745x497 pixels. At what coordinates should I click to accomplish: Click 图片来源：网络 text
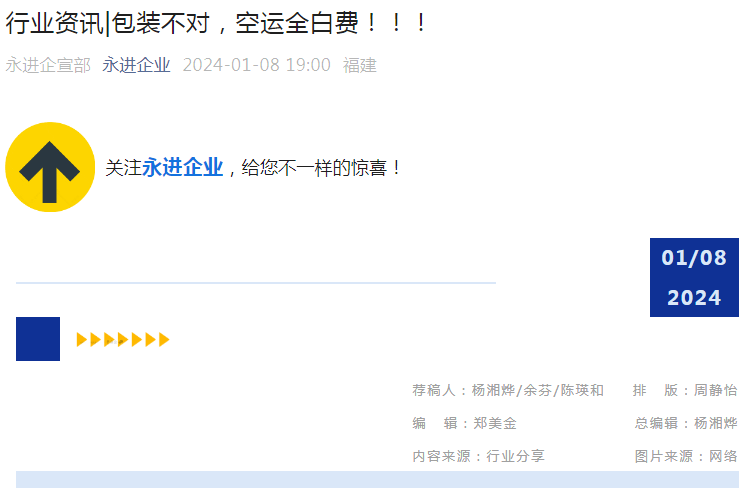click(x=686, y=456)
